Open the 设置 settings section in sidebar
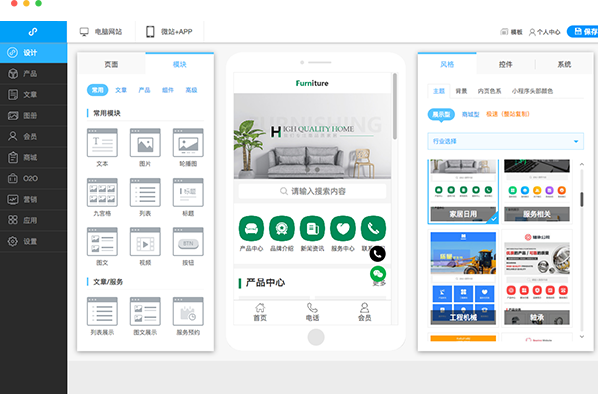This screenshot has height=394, width=598. coord(33,241)
